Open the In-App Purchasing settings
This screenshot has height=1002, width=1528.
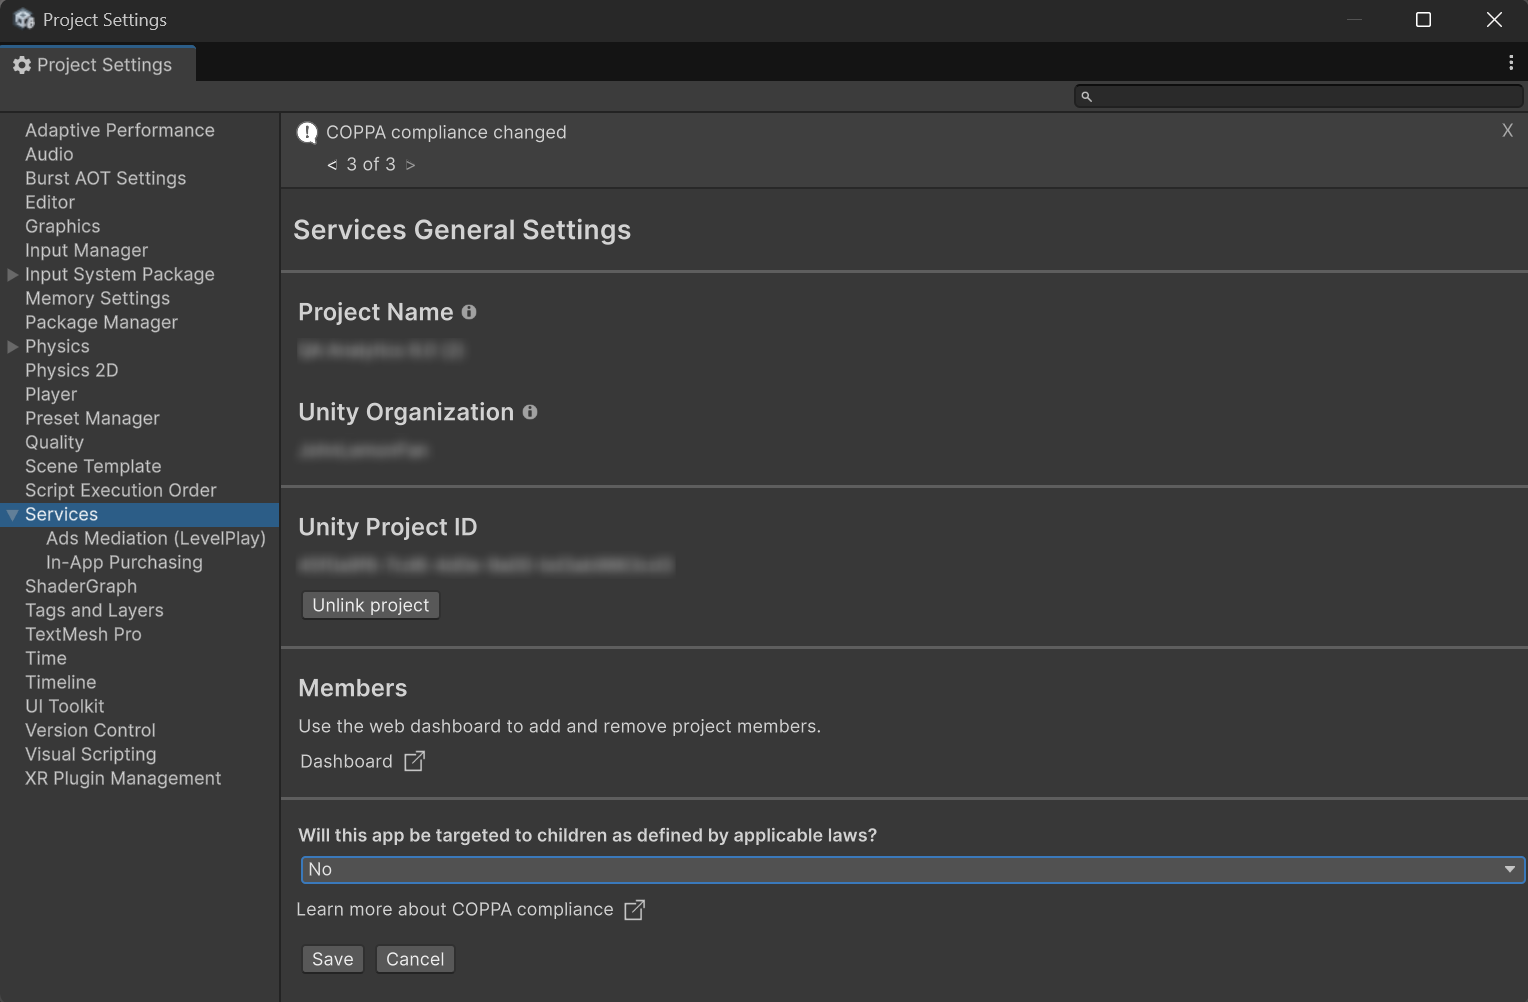(x=124, y=562)
